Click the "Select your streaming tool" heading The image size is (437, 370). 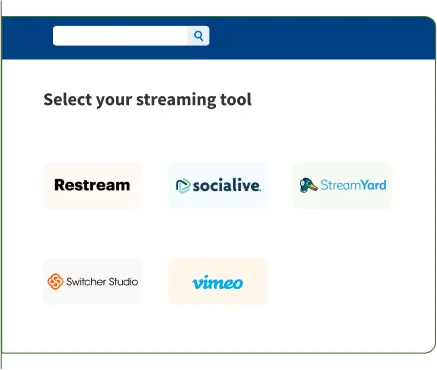(x=147, y=100)
